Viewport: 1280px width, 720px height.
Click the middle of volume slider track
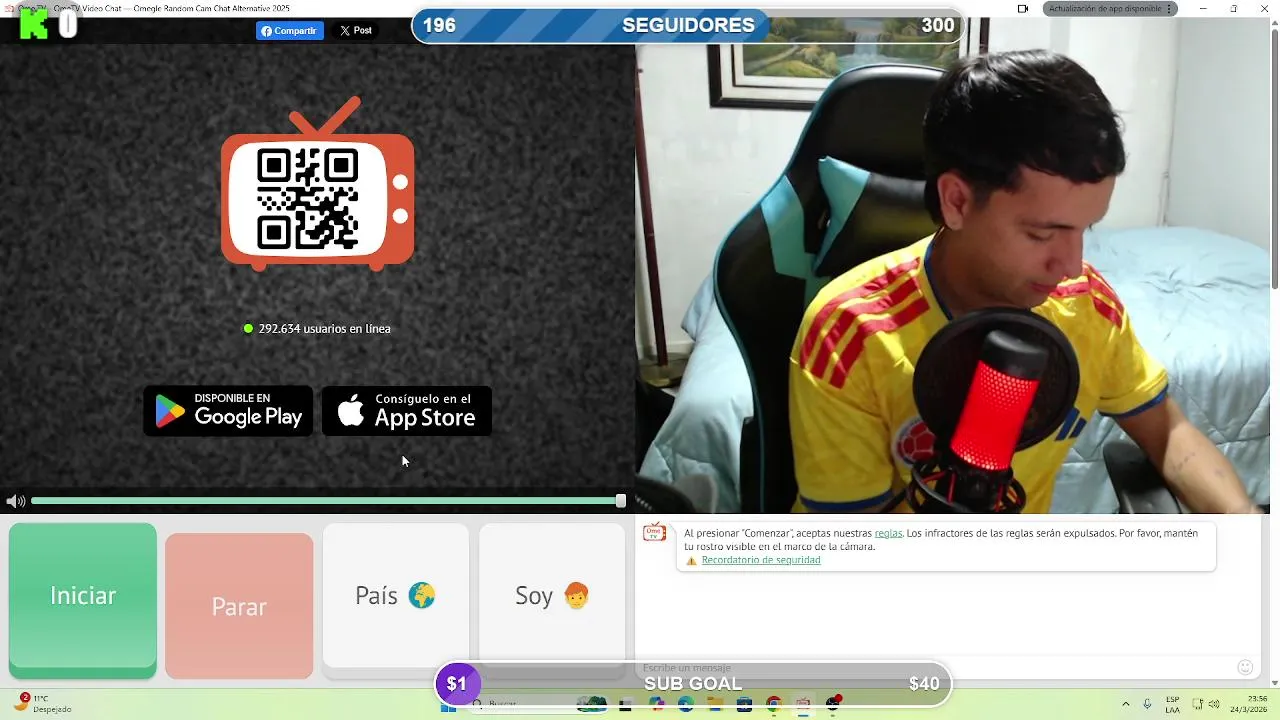coord(325,501)
